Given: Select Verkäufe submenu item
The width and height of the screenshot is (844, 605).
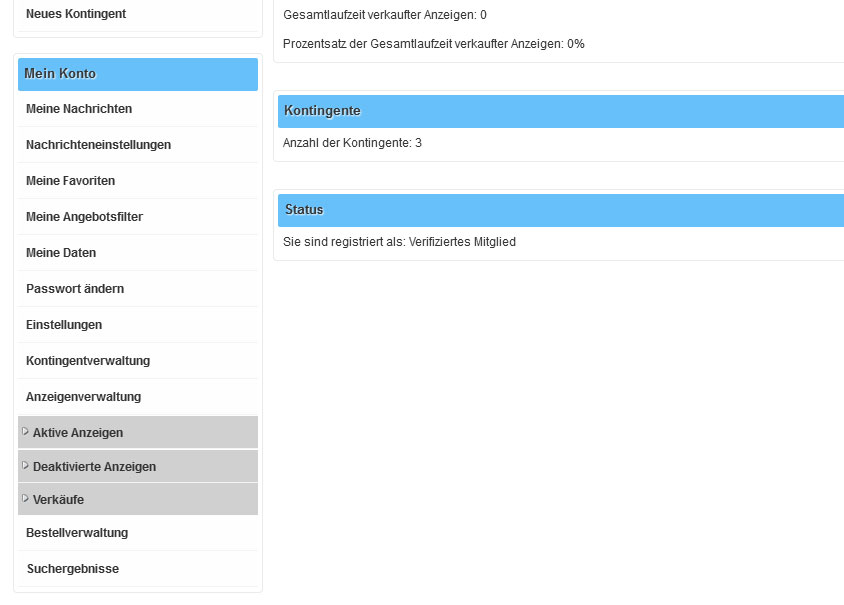Looking at the screenshot, I should 138,499.
